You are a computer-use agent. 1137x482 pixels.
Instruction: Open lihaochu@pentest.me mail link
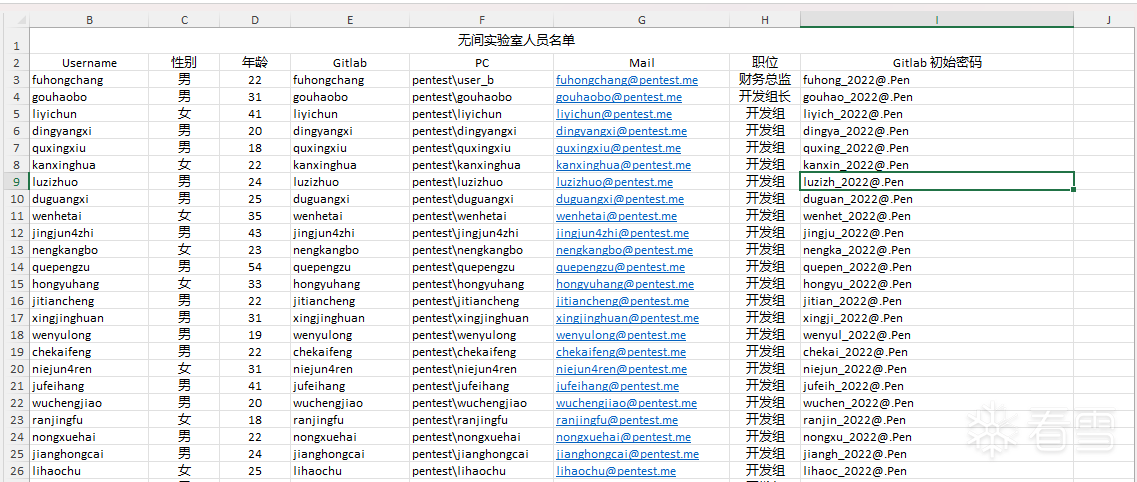(616, 471)
